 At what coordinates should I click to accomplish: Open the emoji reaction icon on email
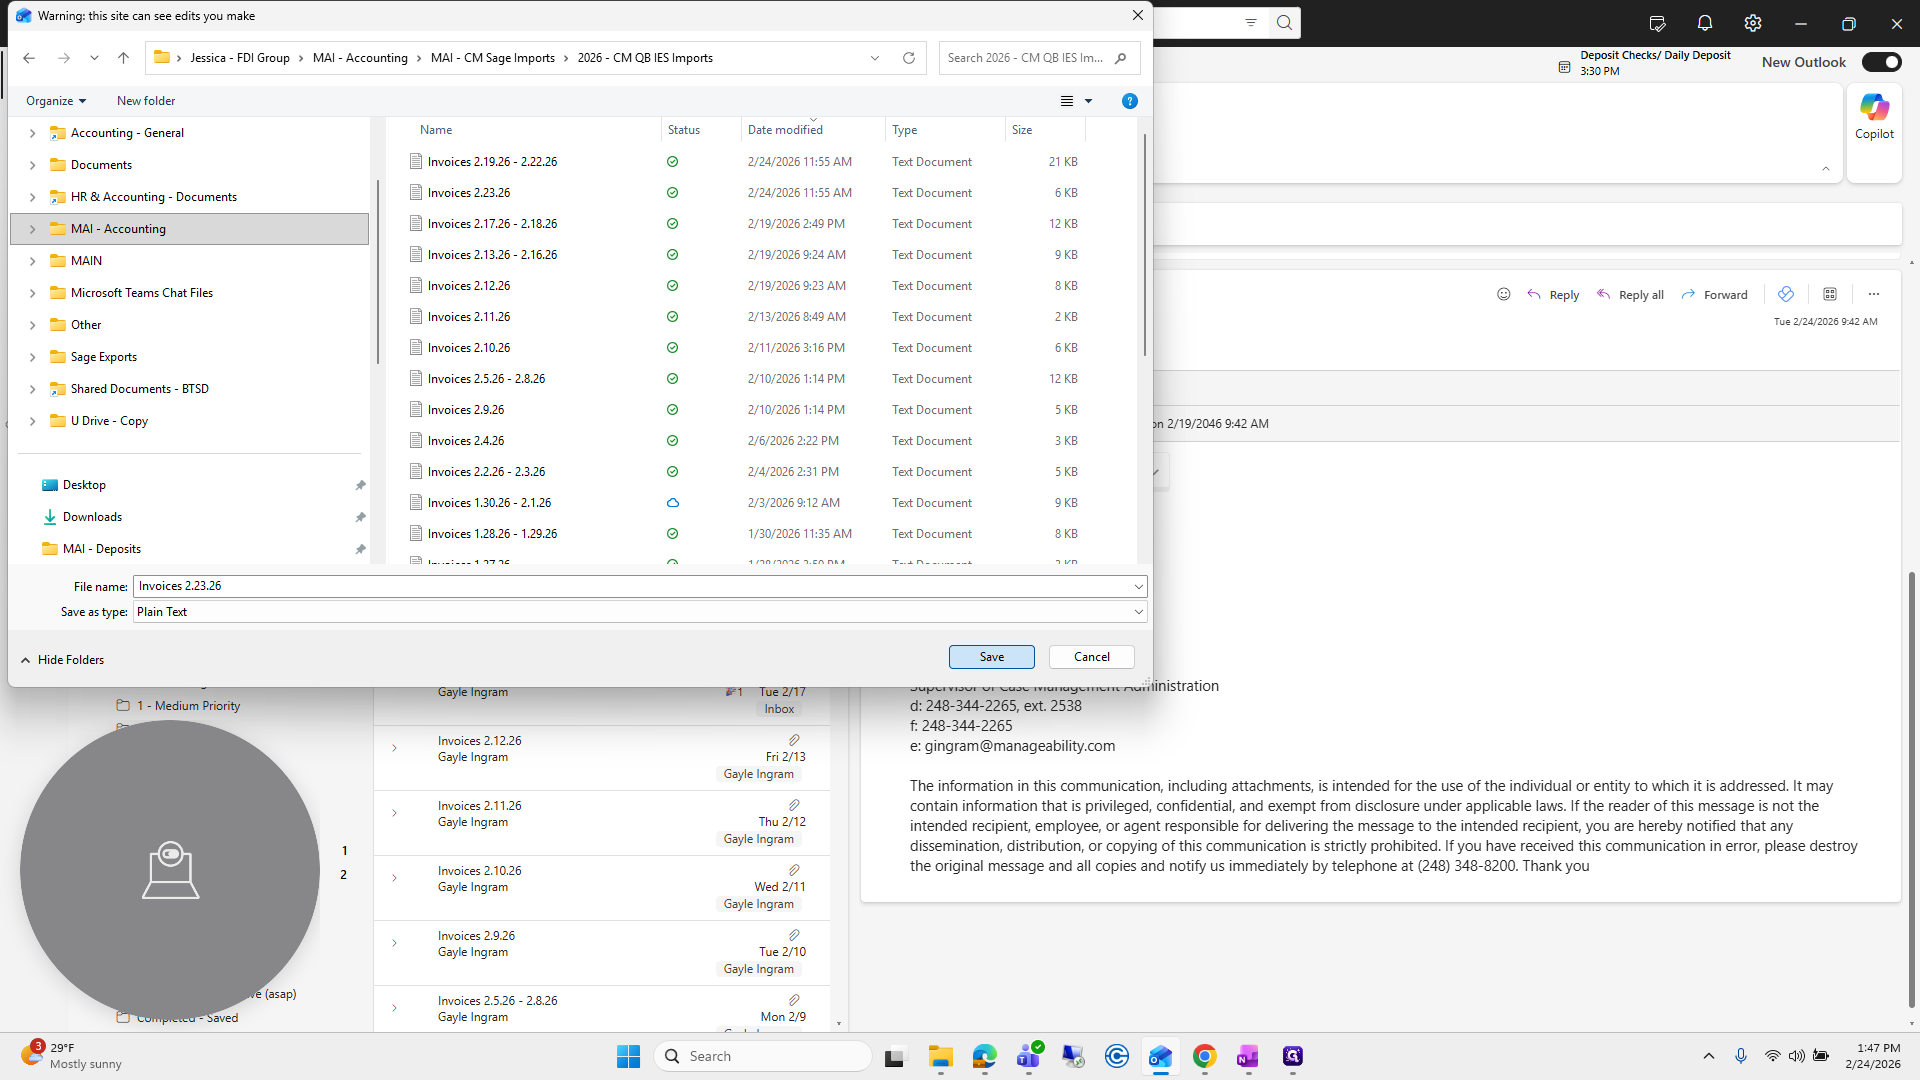pos(1503,294)
